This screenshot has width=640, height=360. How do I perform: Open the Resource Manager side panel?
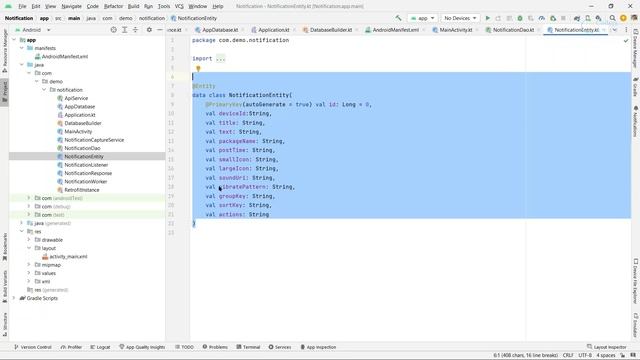(x=5, y=51)
